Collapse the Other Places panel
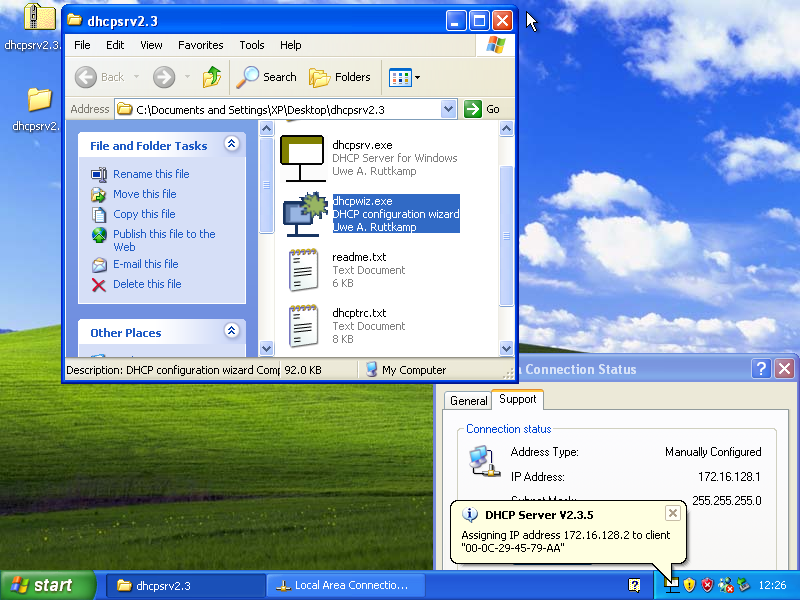 pyautogui.click(x=232, y=332)
